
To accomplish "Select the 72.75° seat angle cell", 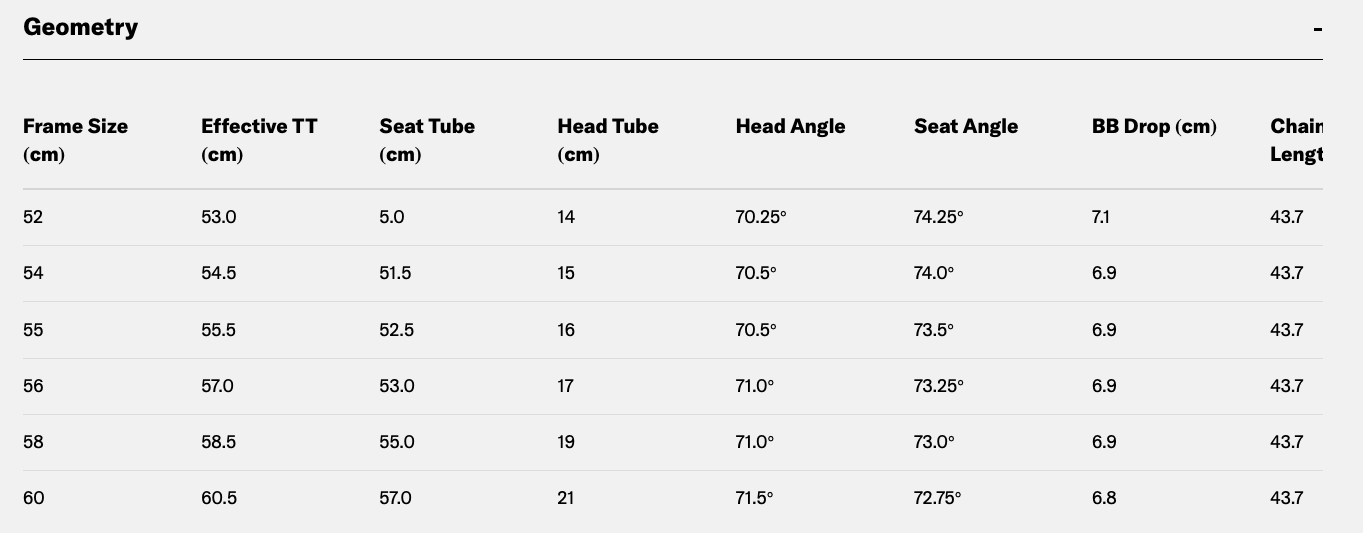I will (x=937, y=498).
